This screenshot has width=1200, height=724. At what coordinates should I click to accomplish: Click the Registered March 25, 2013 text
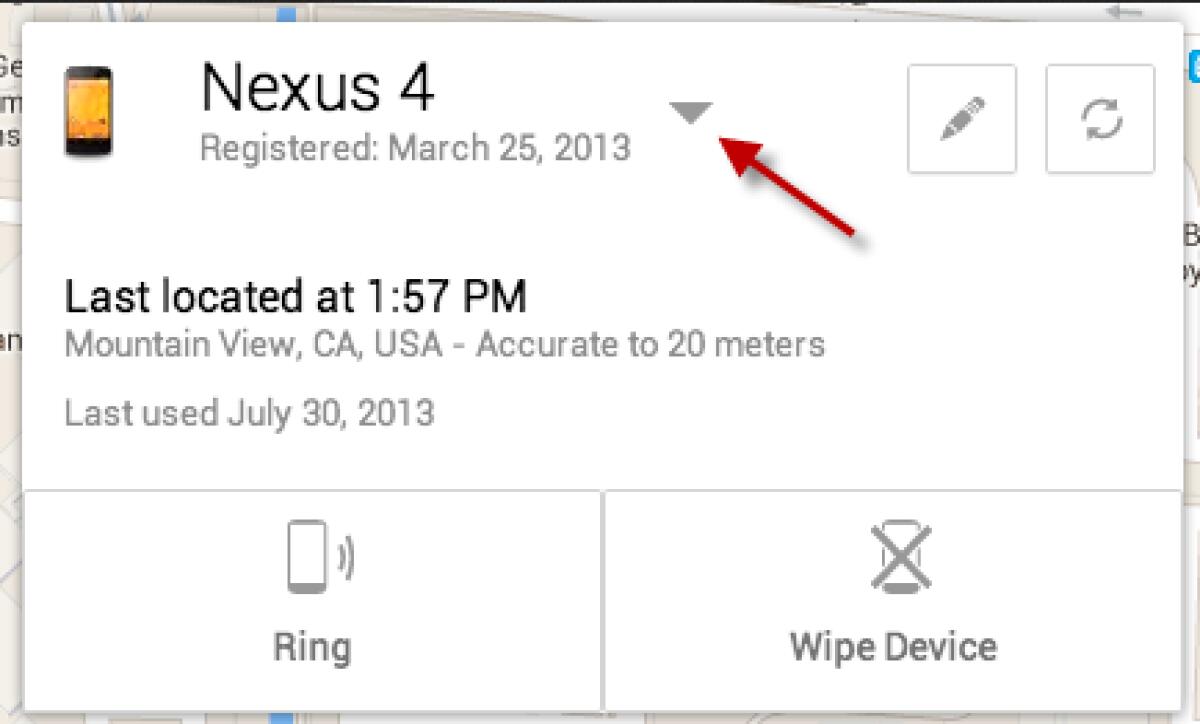click(415, 148)
